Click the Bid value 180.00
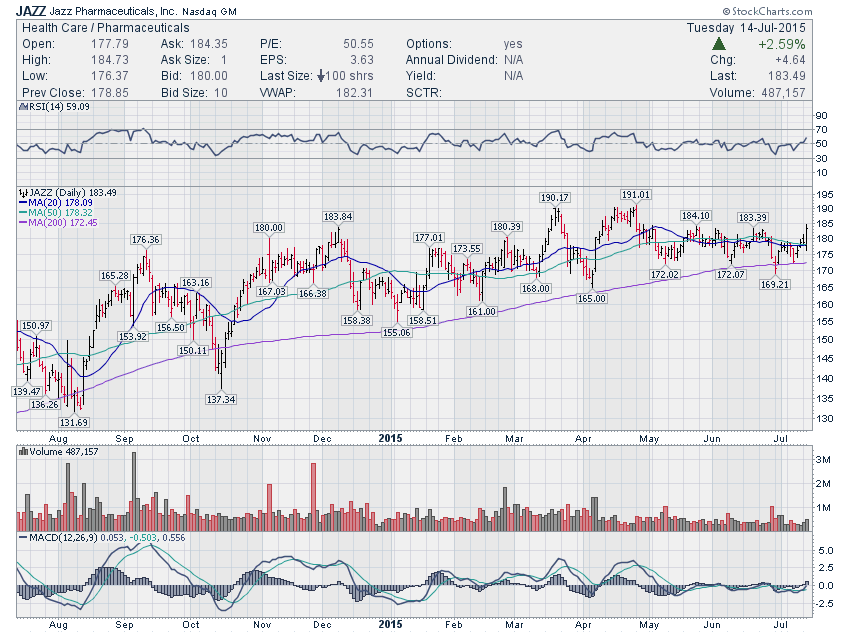 pos(209,76)
